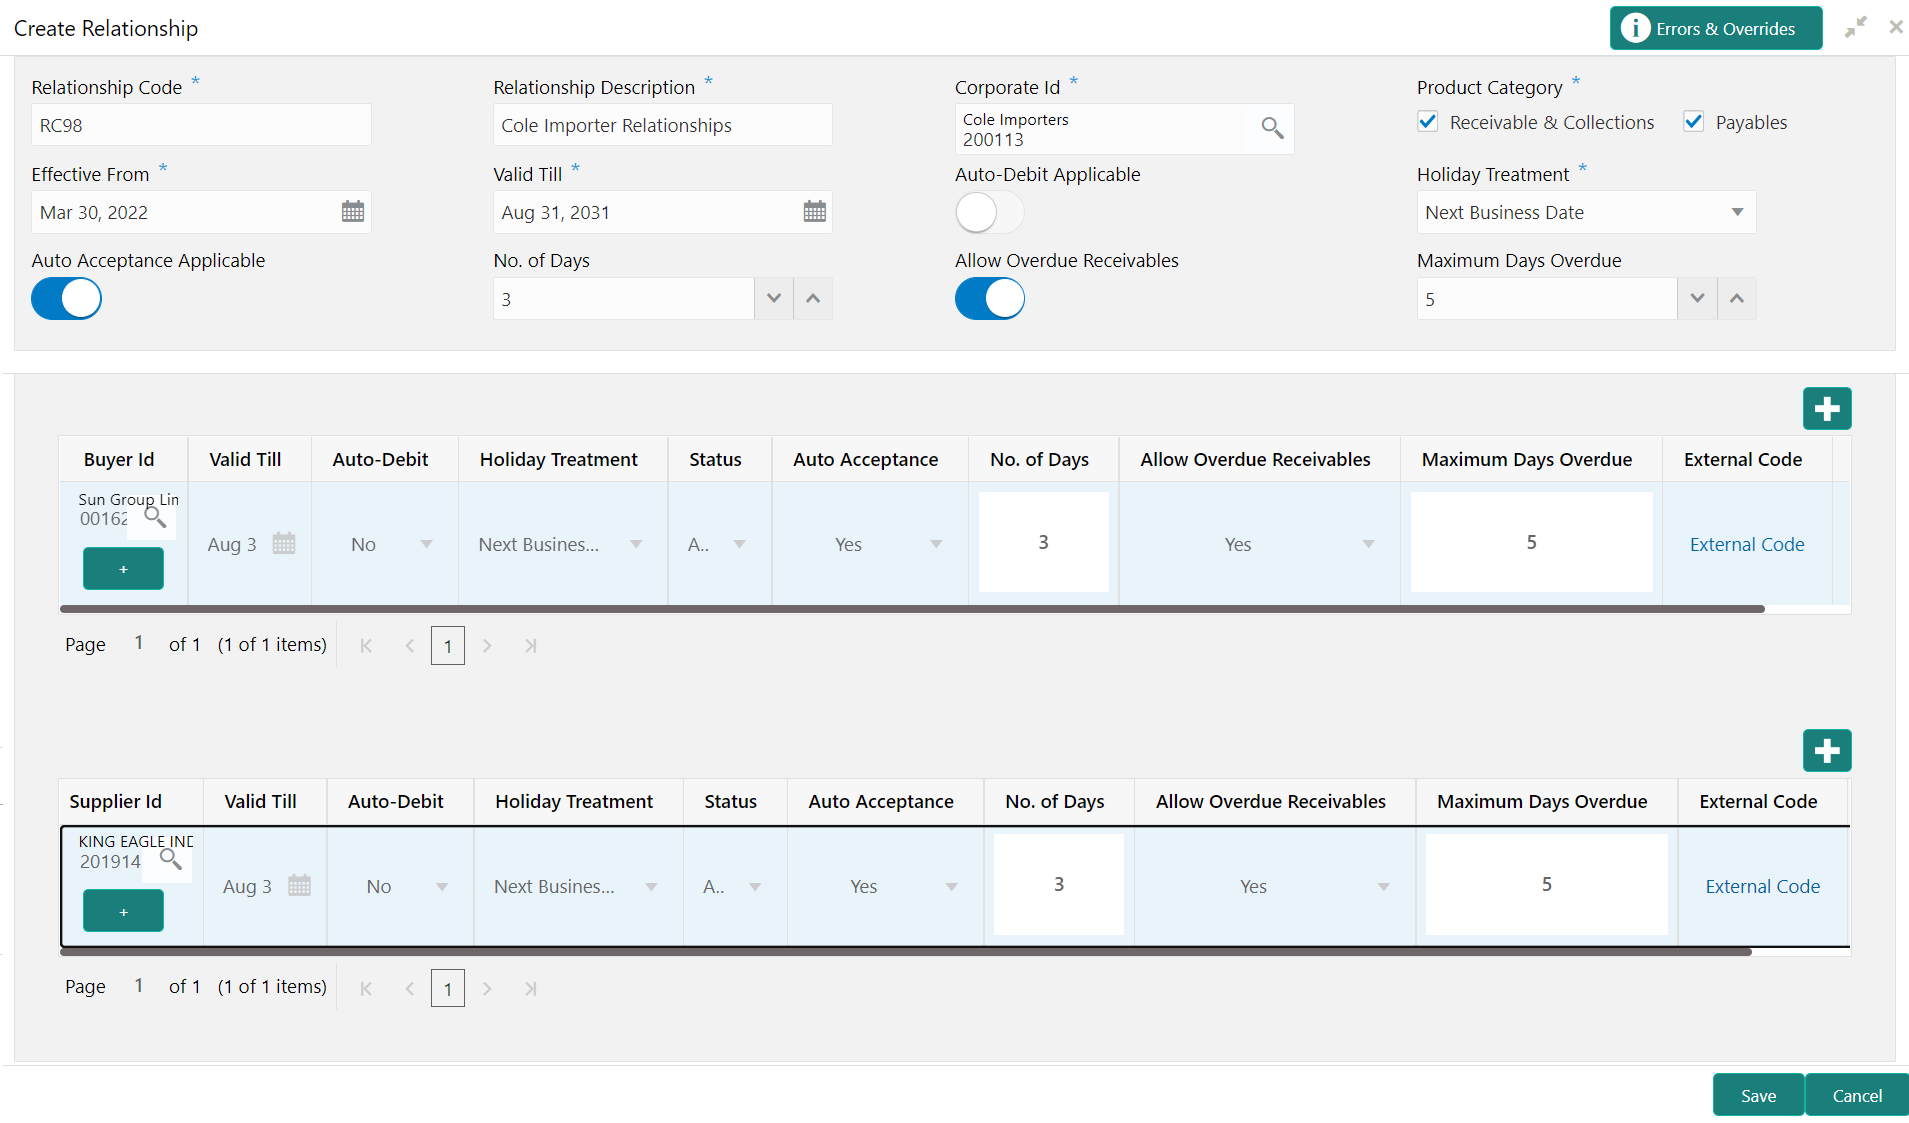1909x1123 pixels.
Task: Click the Errors & Overrides button
Action: click(1715, 28)
